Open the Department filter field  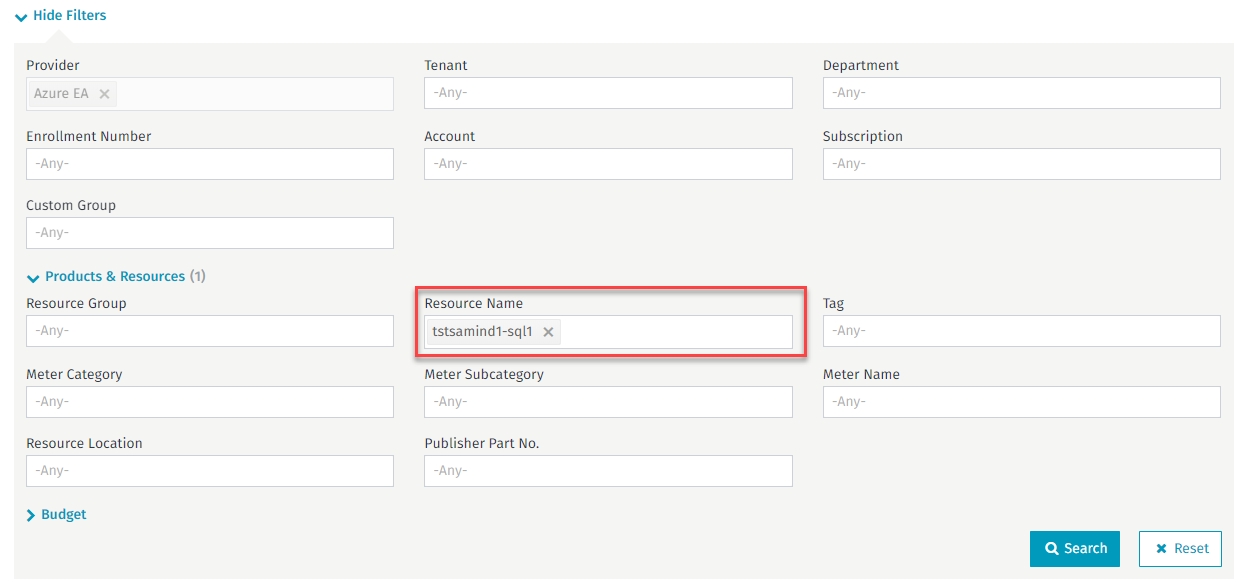[1021, 93]
